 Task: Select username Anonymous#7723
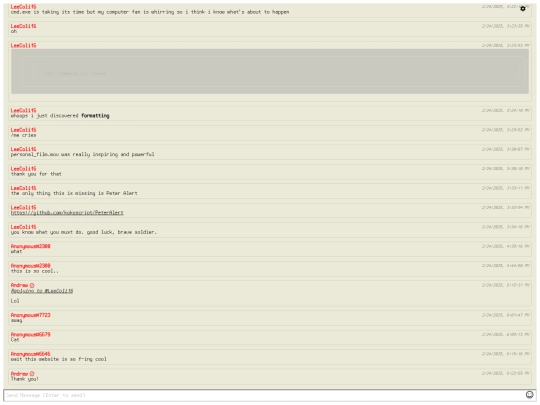point(30,315)
